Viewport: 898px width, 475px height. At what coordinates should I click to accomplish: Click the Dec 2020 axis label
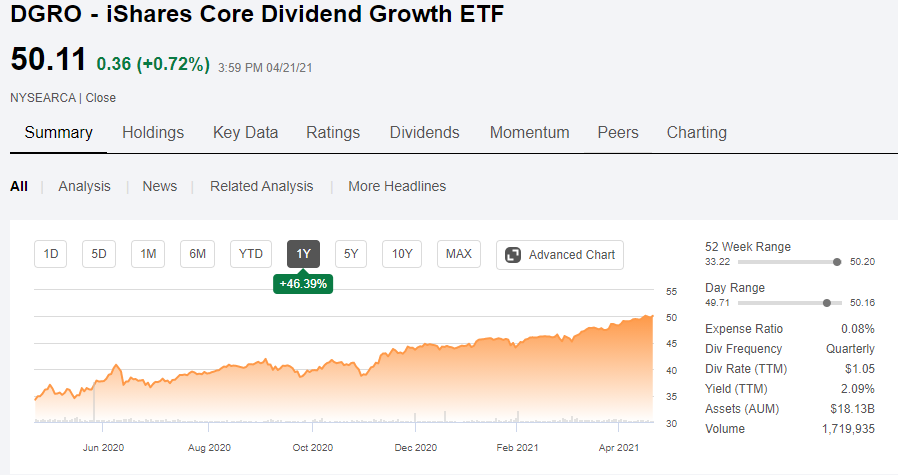(x=415, y=447)
